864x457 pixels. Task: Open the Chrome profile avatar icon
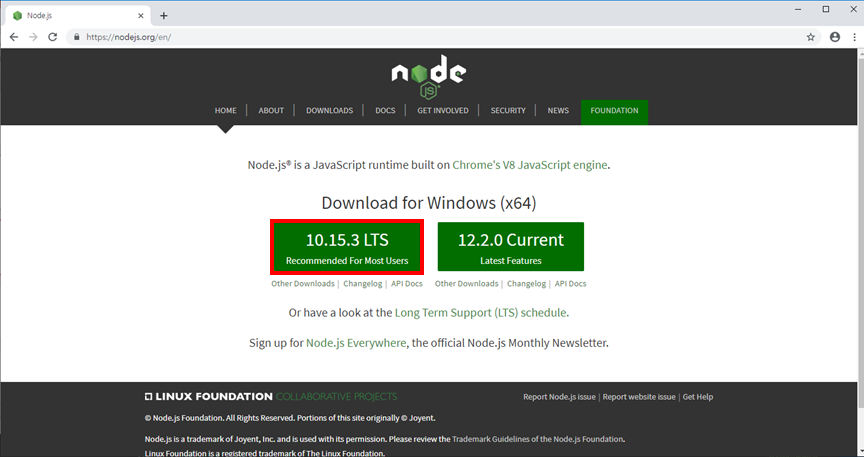click(x=835, y=37)
